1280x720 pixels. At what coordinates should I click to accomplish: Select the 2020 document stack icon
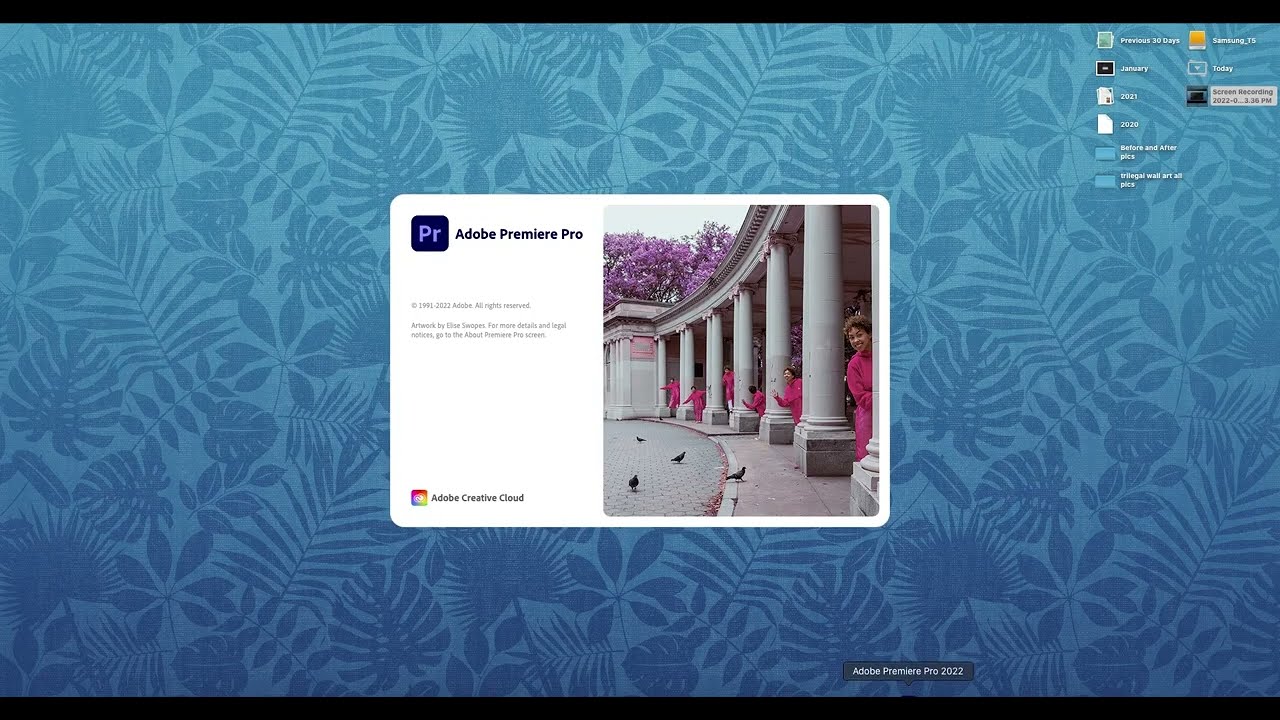[x=1105, y=124]
